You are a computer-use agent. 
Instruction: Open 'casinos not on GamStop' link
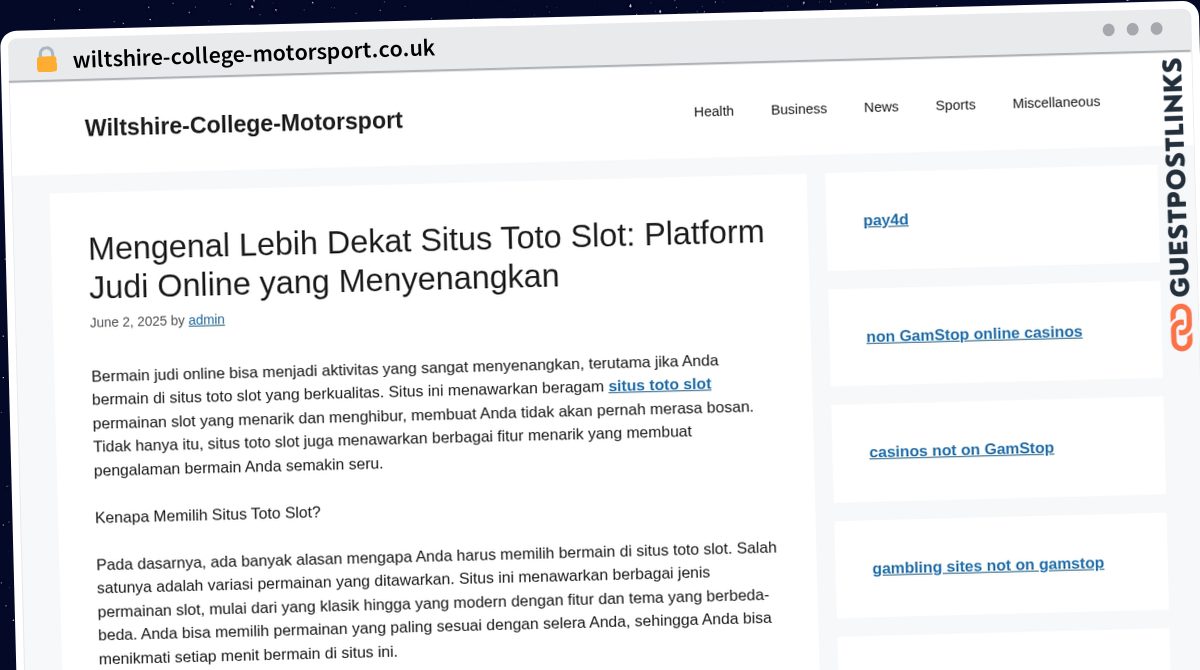click(961, 450)
